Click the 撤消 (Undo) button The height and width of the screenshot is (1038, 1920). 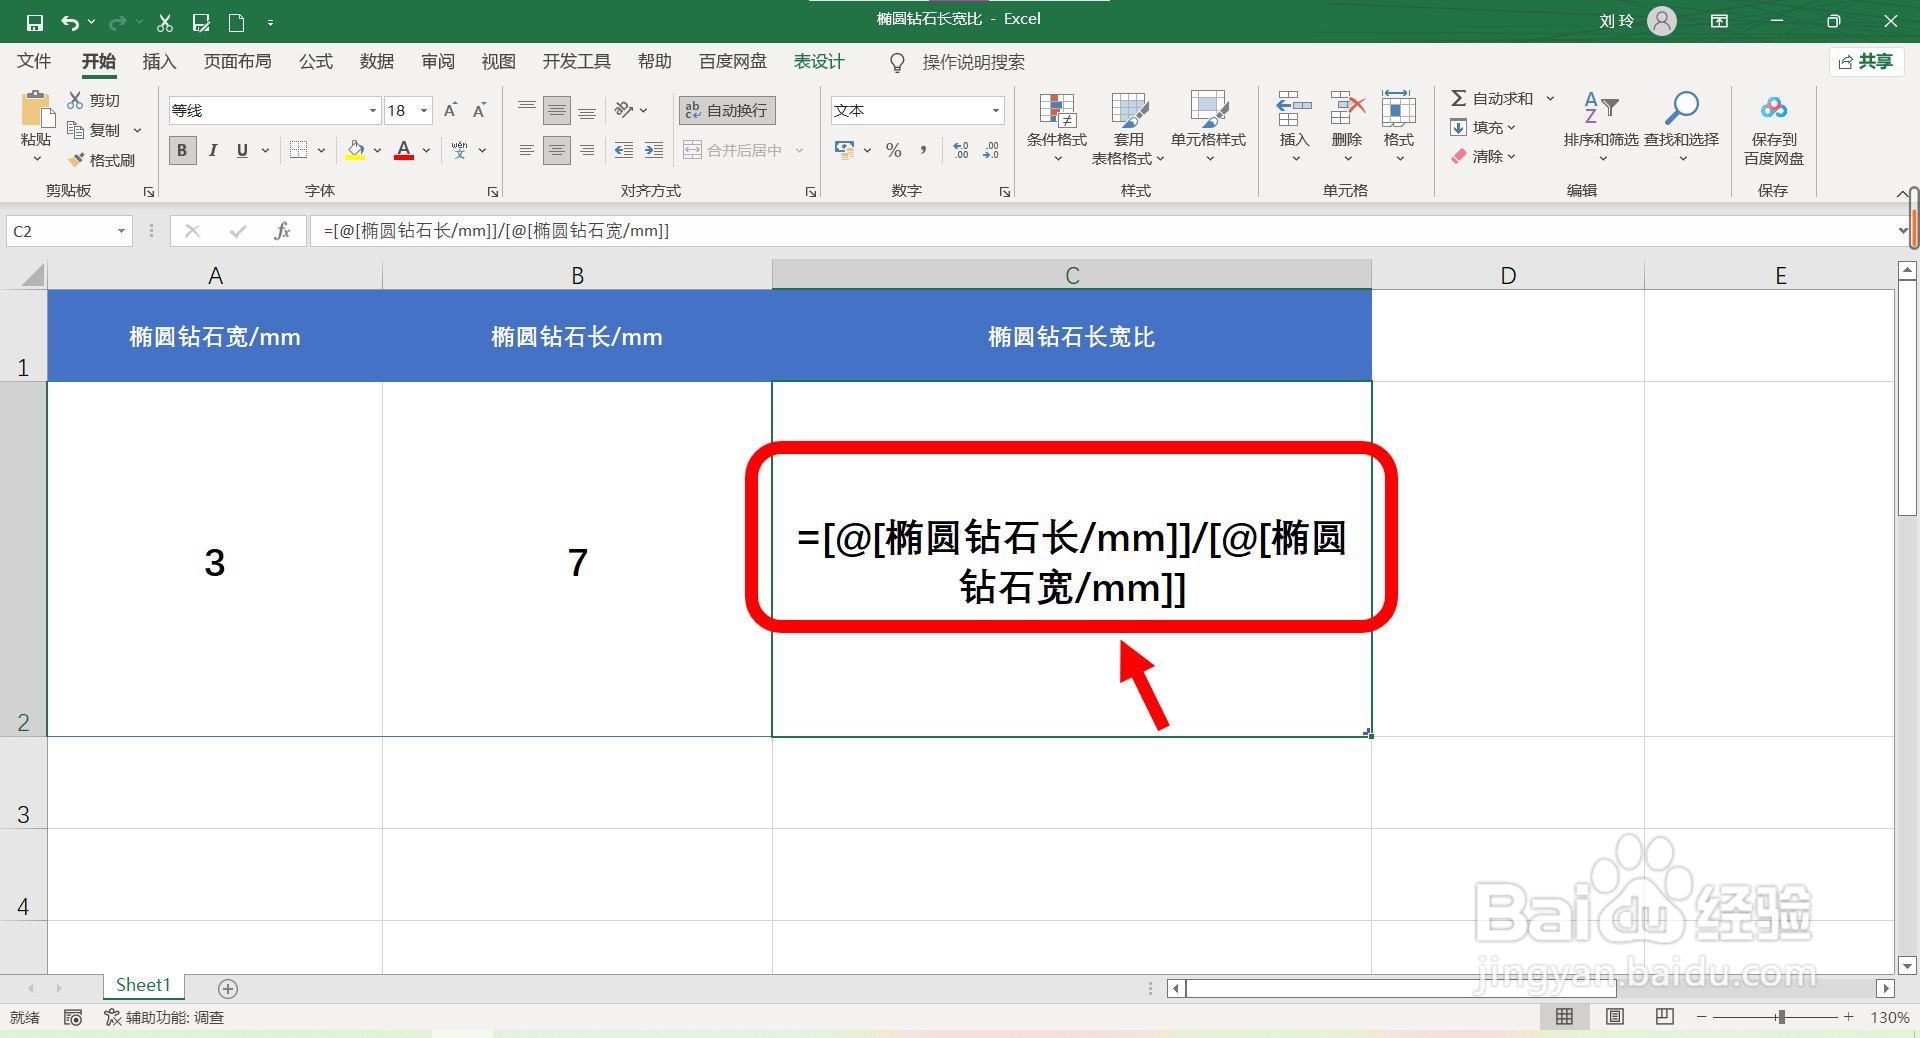[x=70, y=21]
